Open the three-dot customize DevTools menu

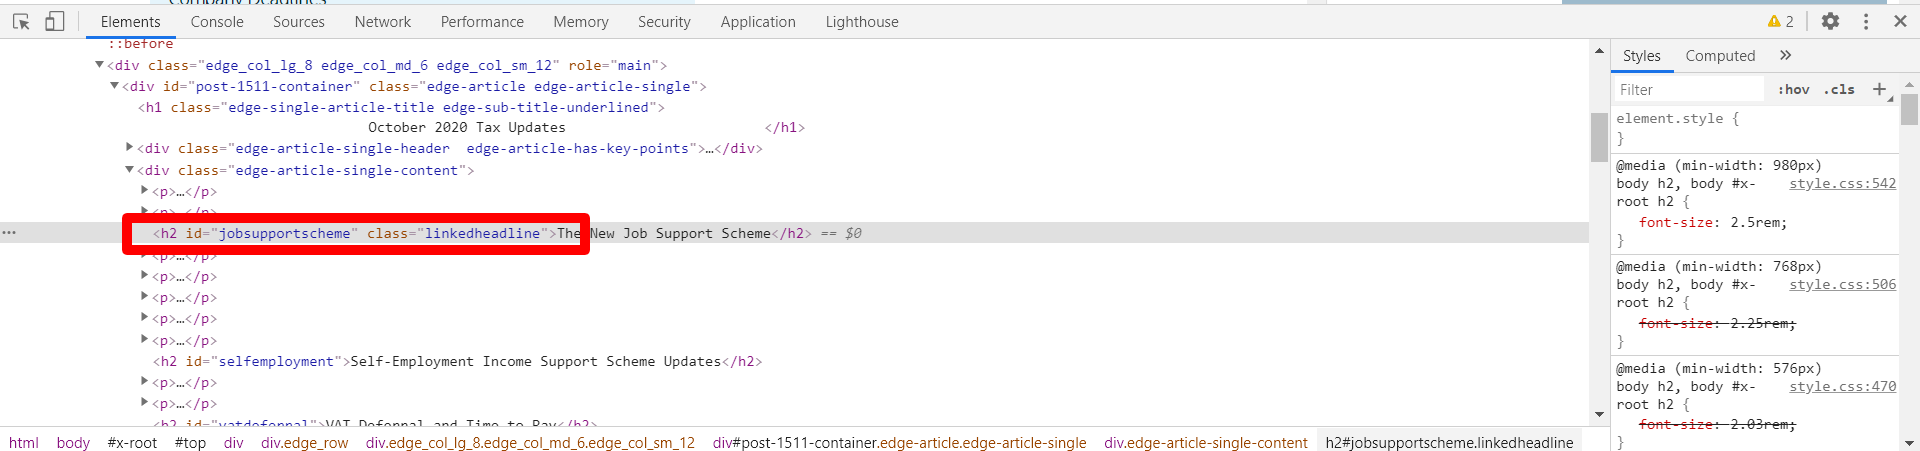pos(1866,21)
